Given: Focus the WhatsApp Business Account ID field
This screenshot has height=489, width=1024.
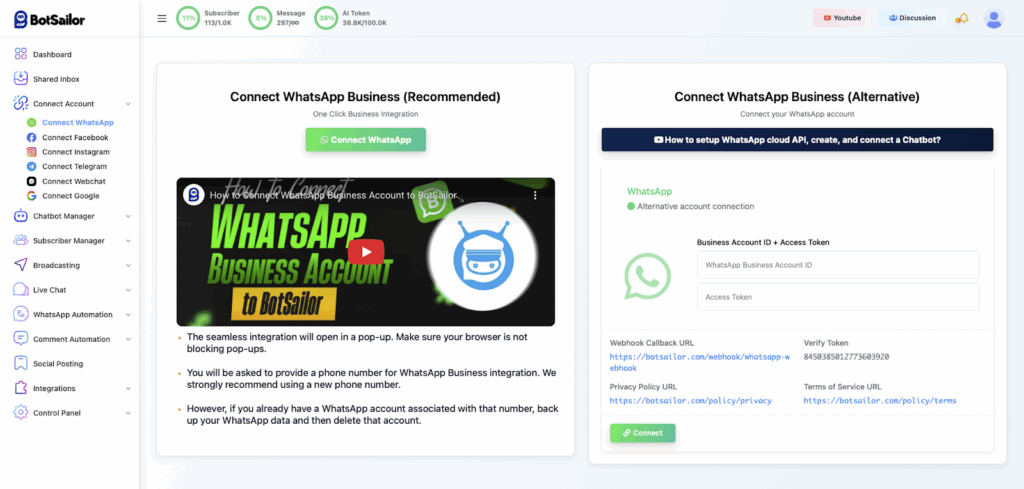Looking at the screenshot, I should [x=838, y=265].
